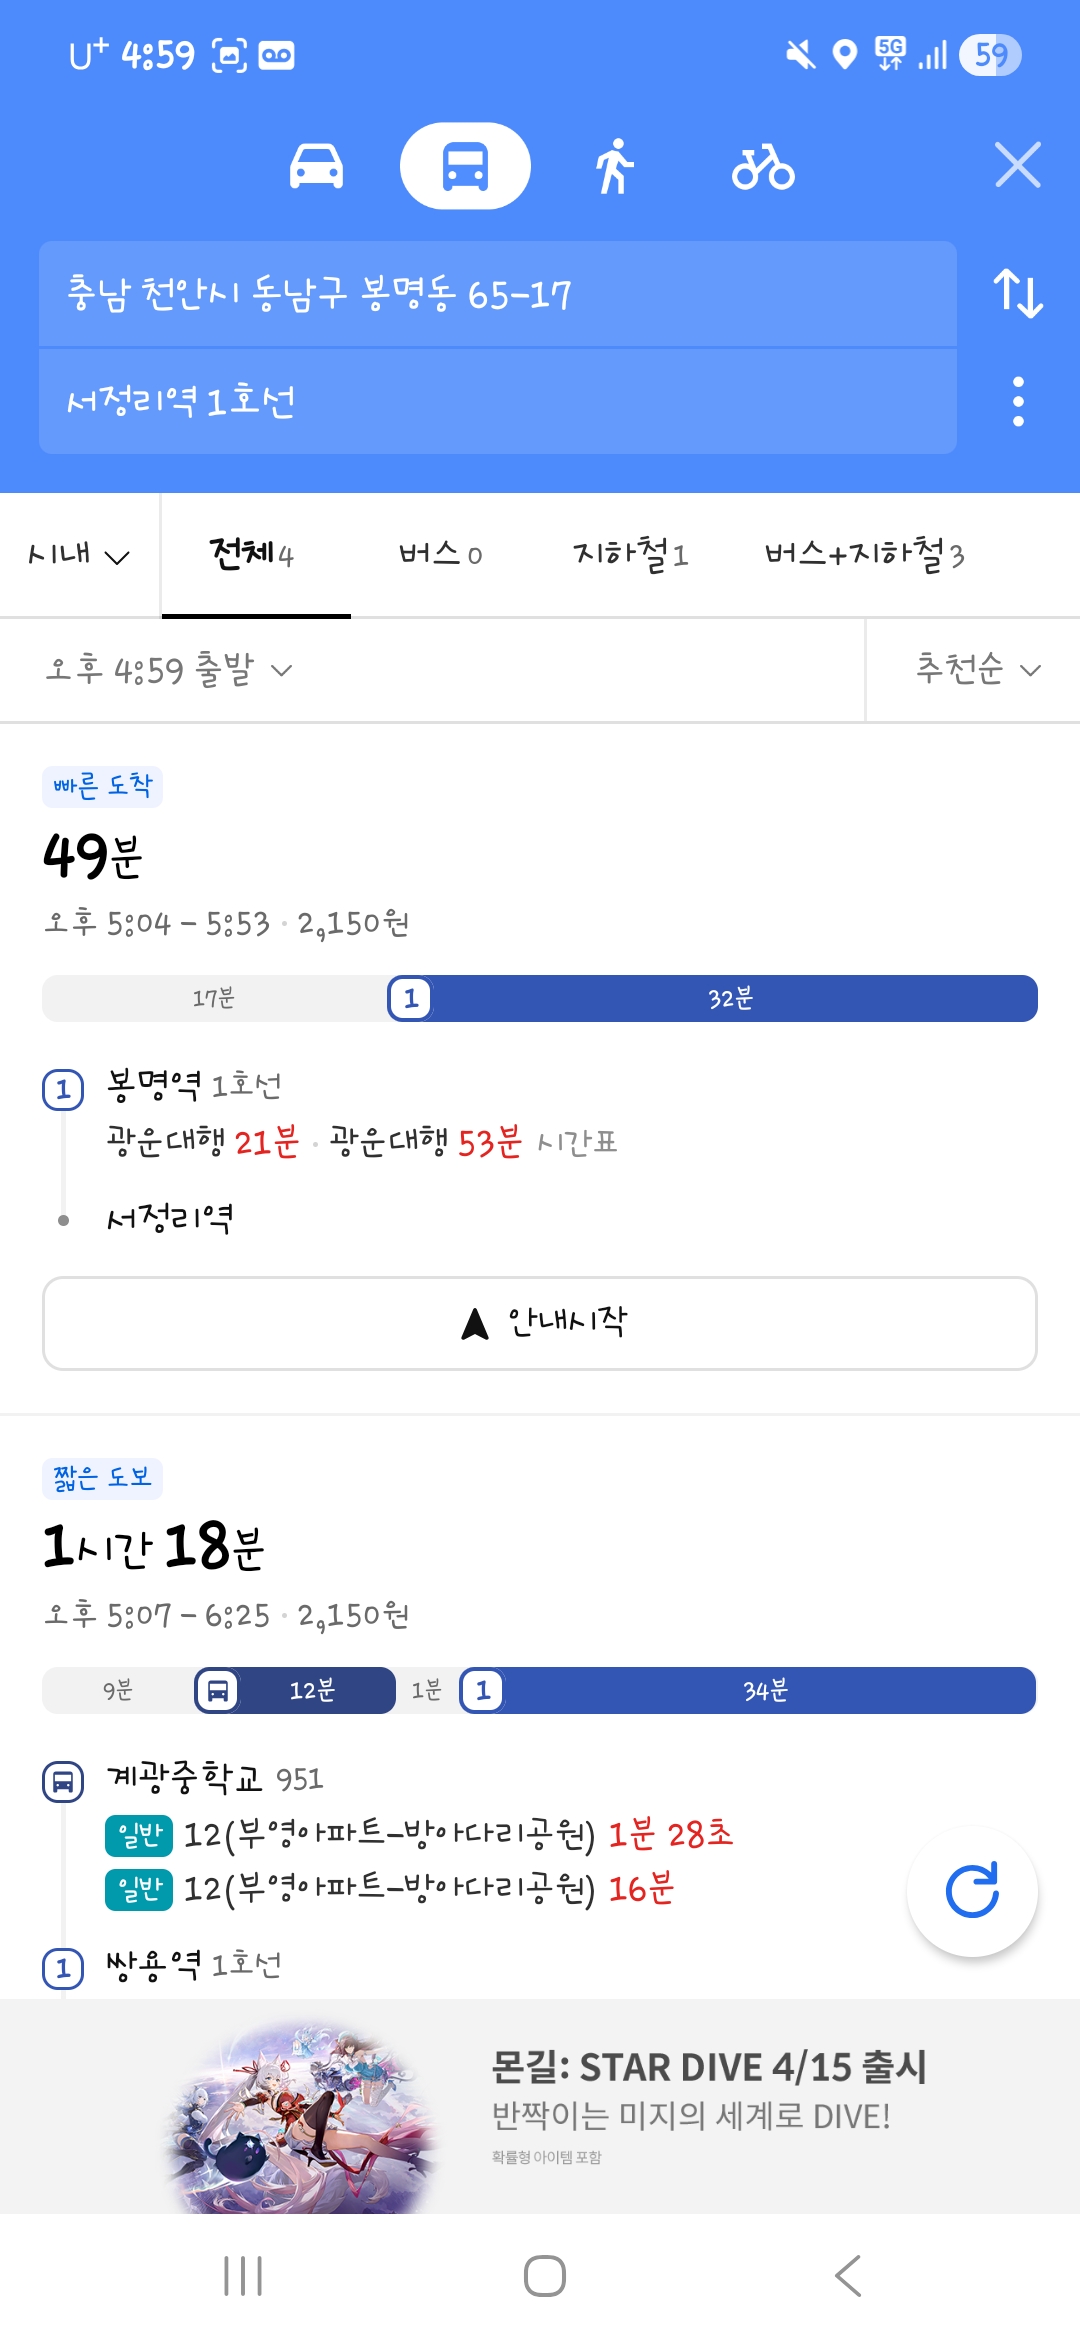The image size is (1080, 2340).
Task: Switch to bicycle directions icon
Action: click(762, 166)
